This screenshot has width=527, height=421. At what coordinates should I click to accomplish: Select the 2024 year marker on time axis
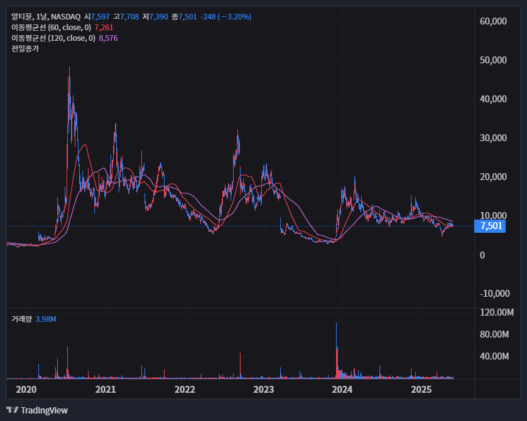pyautogui.click(x=342, y=389)
